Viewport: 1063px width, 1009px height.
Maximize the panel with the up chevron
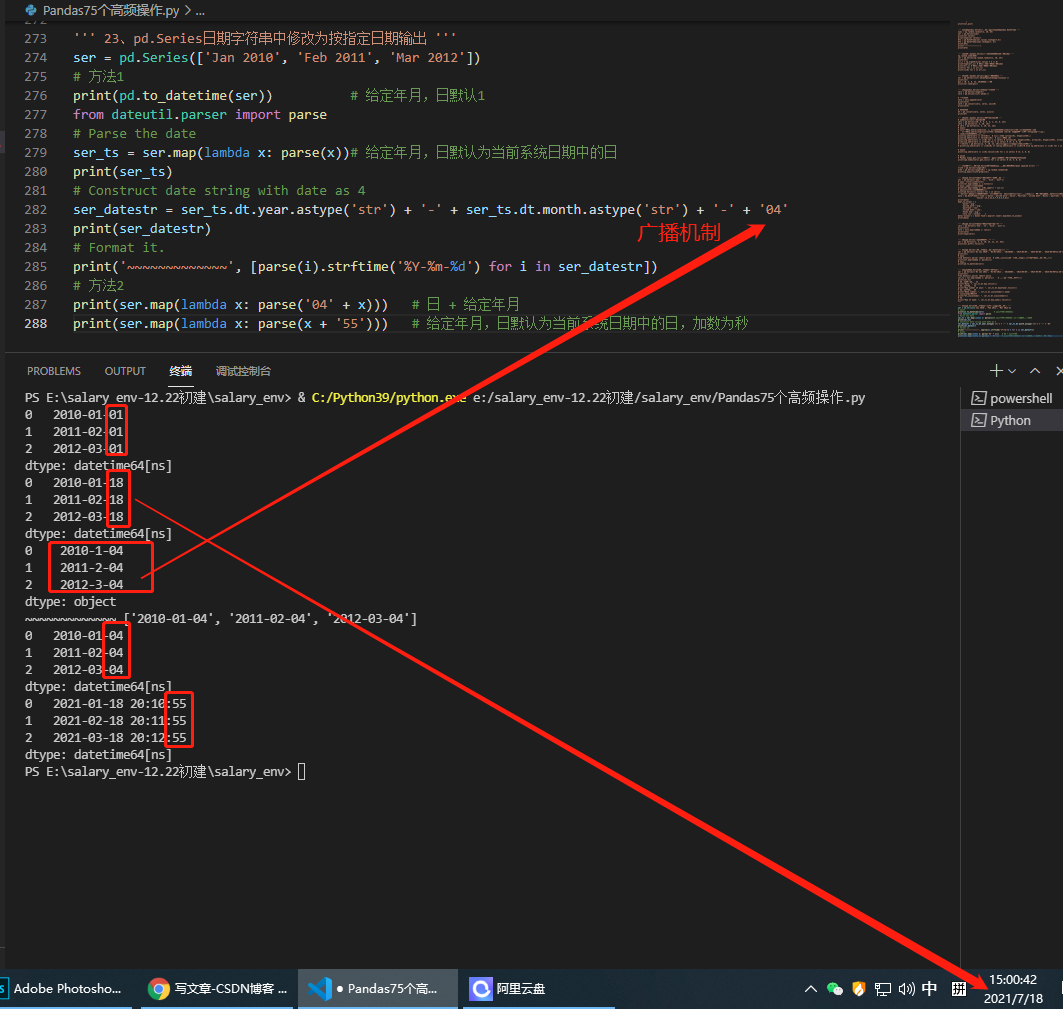point(1035,370)
